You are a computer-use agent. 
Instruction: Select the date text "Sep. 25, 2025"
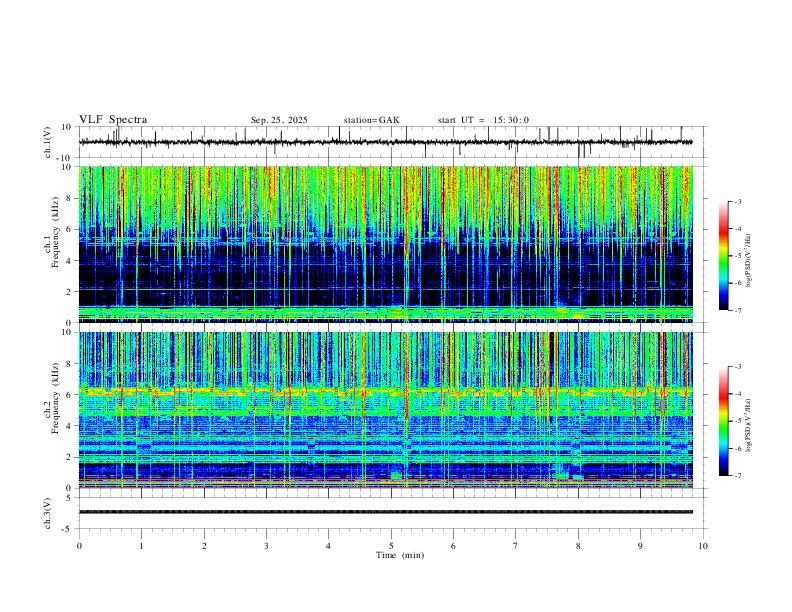click(279, 120)
